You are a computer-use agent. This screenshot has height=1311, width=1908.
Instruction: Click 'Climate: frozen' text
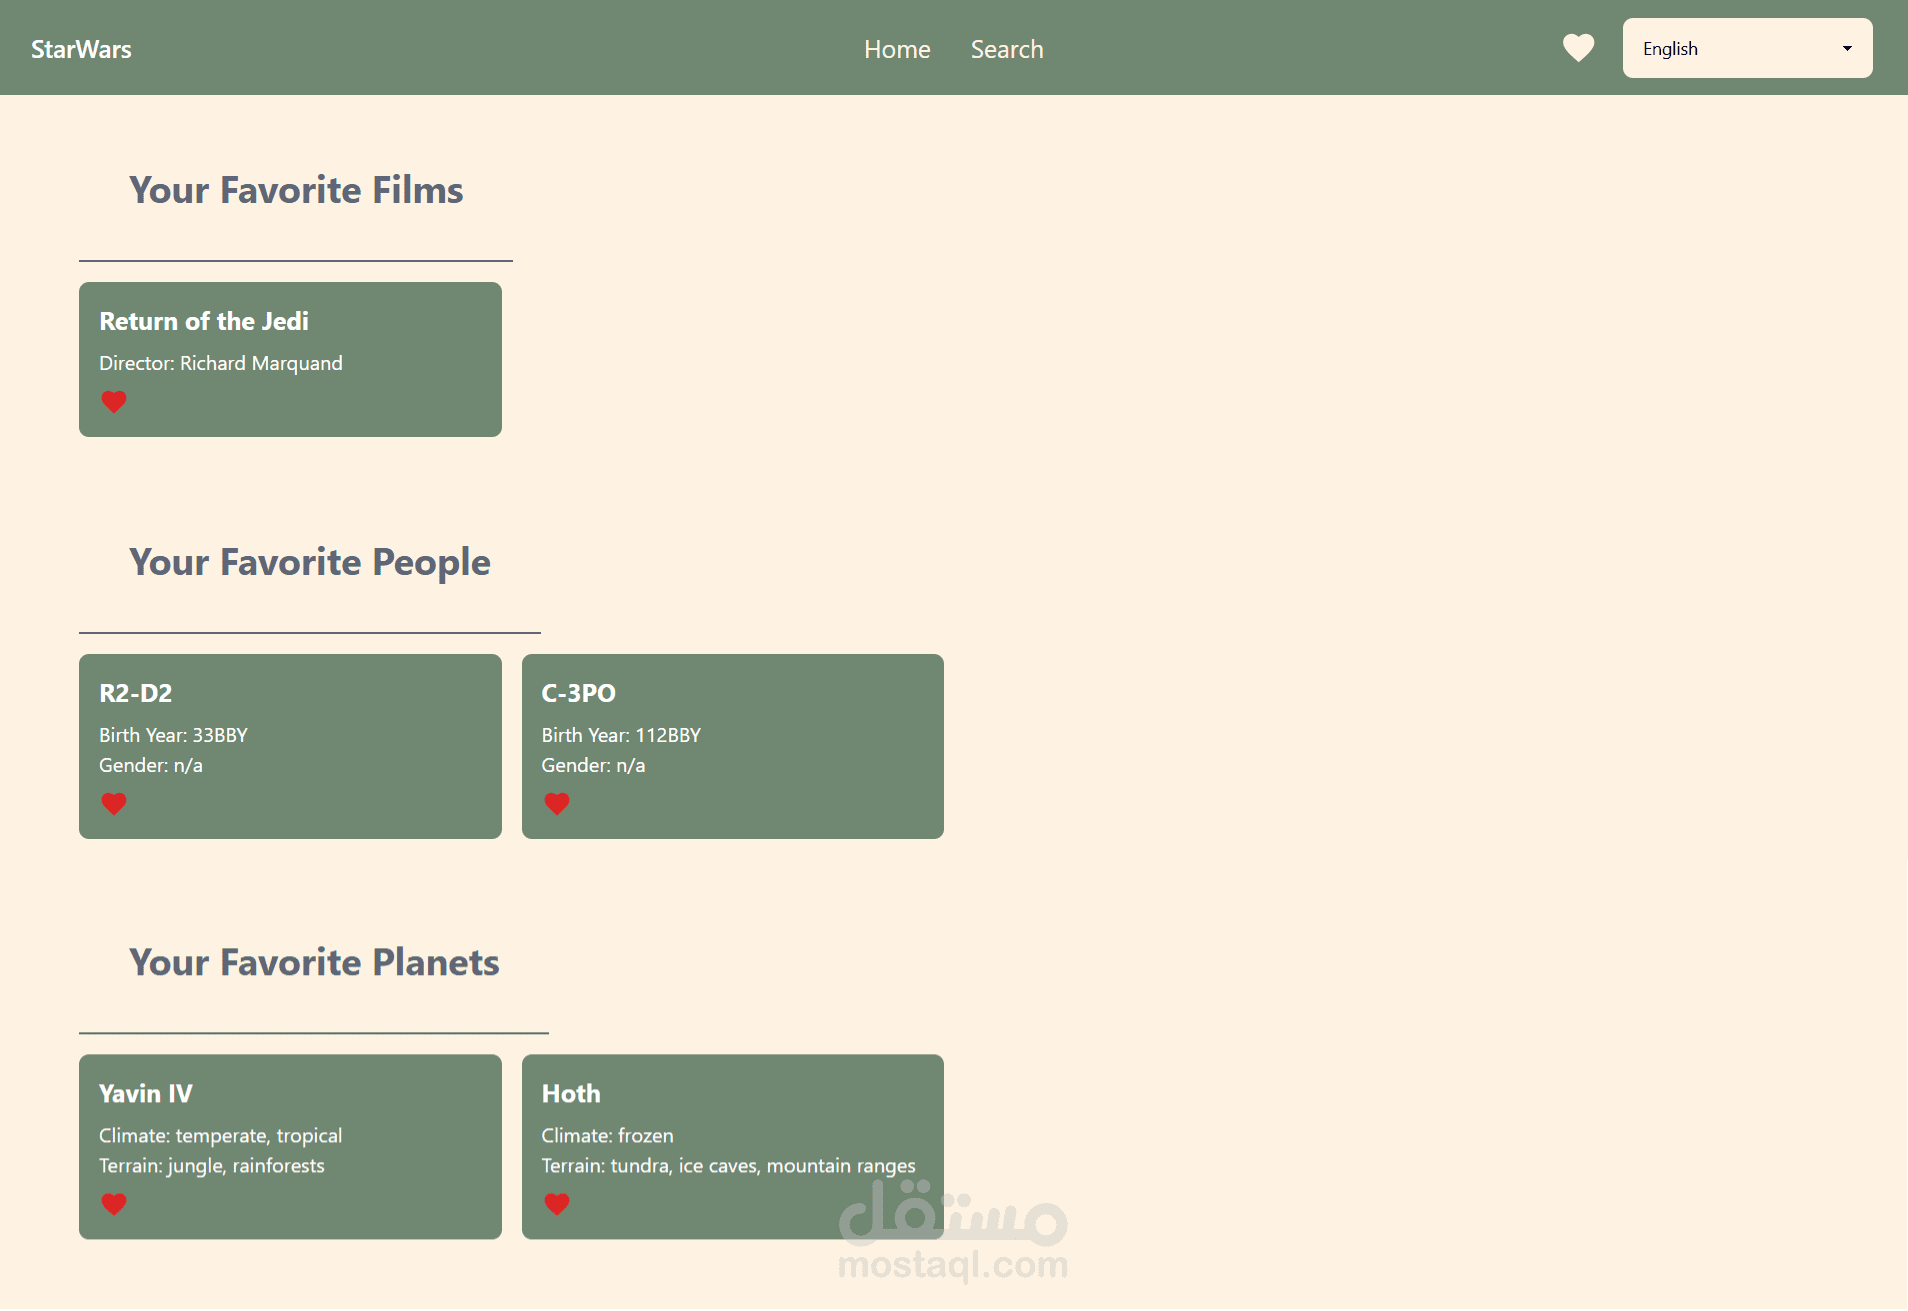coord(607,1135)
